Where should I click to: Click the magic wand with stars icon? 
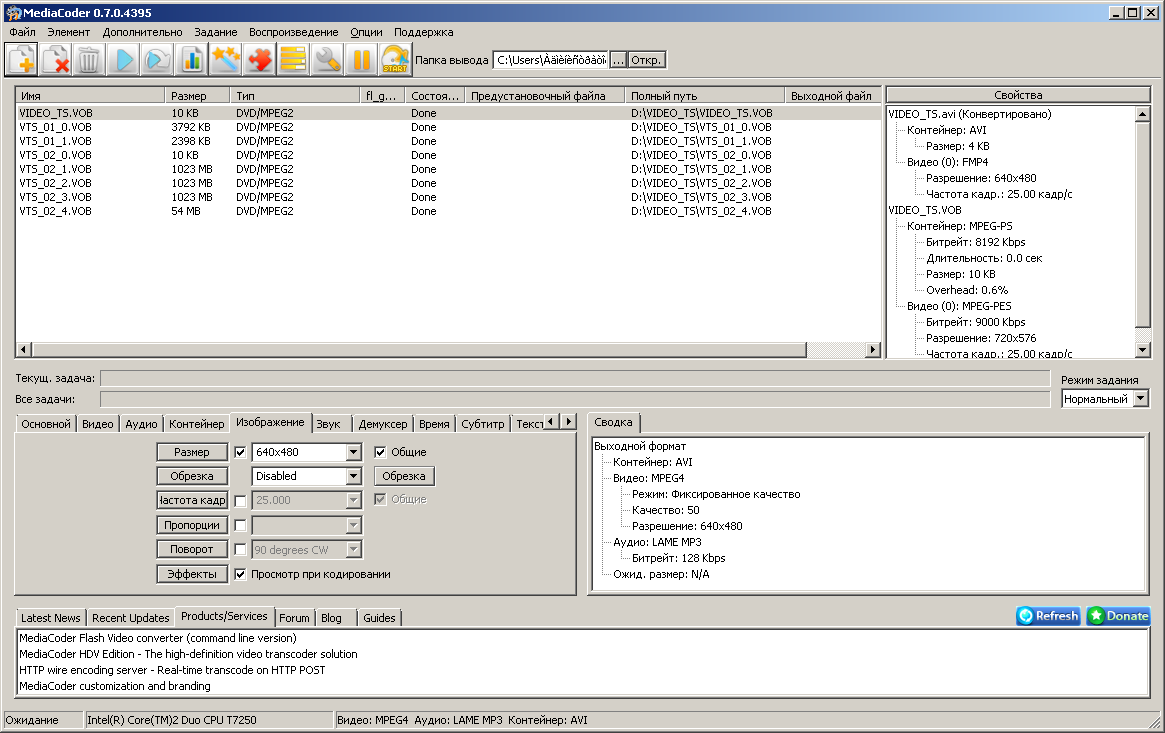click(225, 59)
